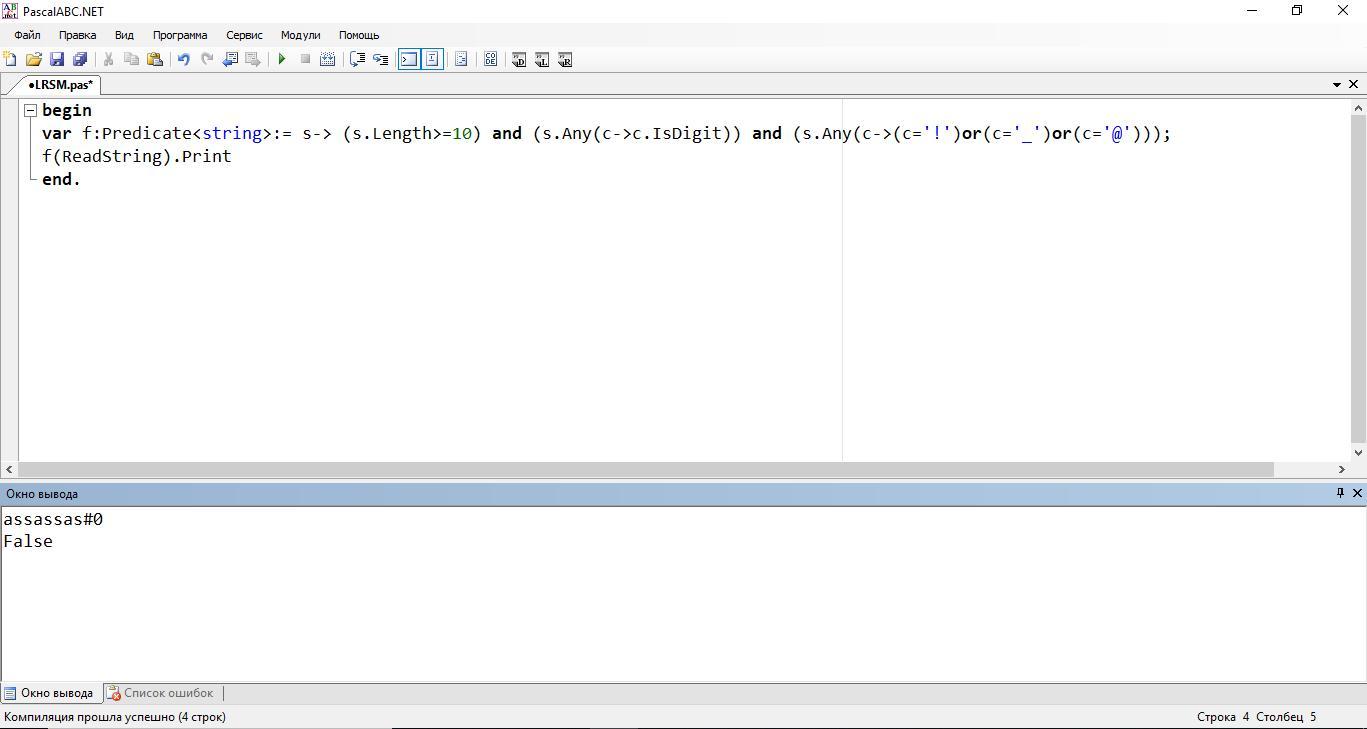This screenshot has height=729, width=1367.
Task: Click the 'f(ReadString).Print' code line
Action: point(137,157)
